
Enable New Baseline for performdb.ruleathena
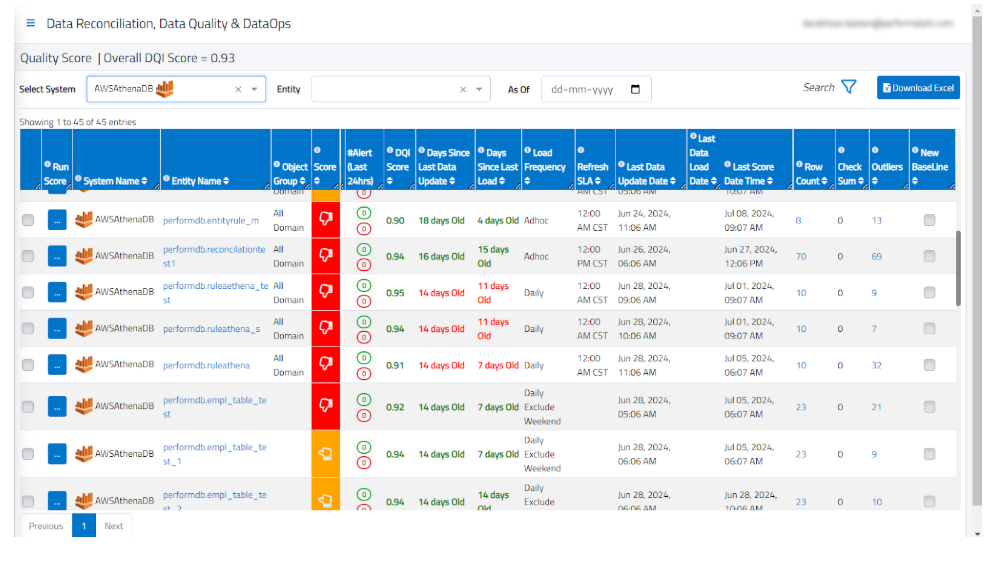click(x=929, y=365)
